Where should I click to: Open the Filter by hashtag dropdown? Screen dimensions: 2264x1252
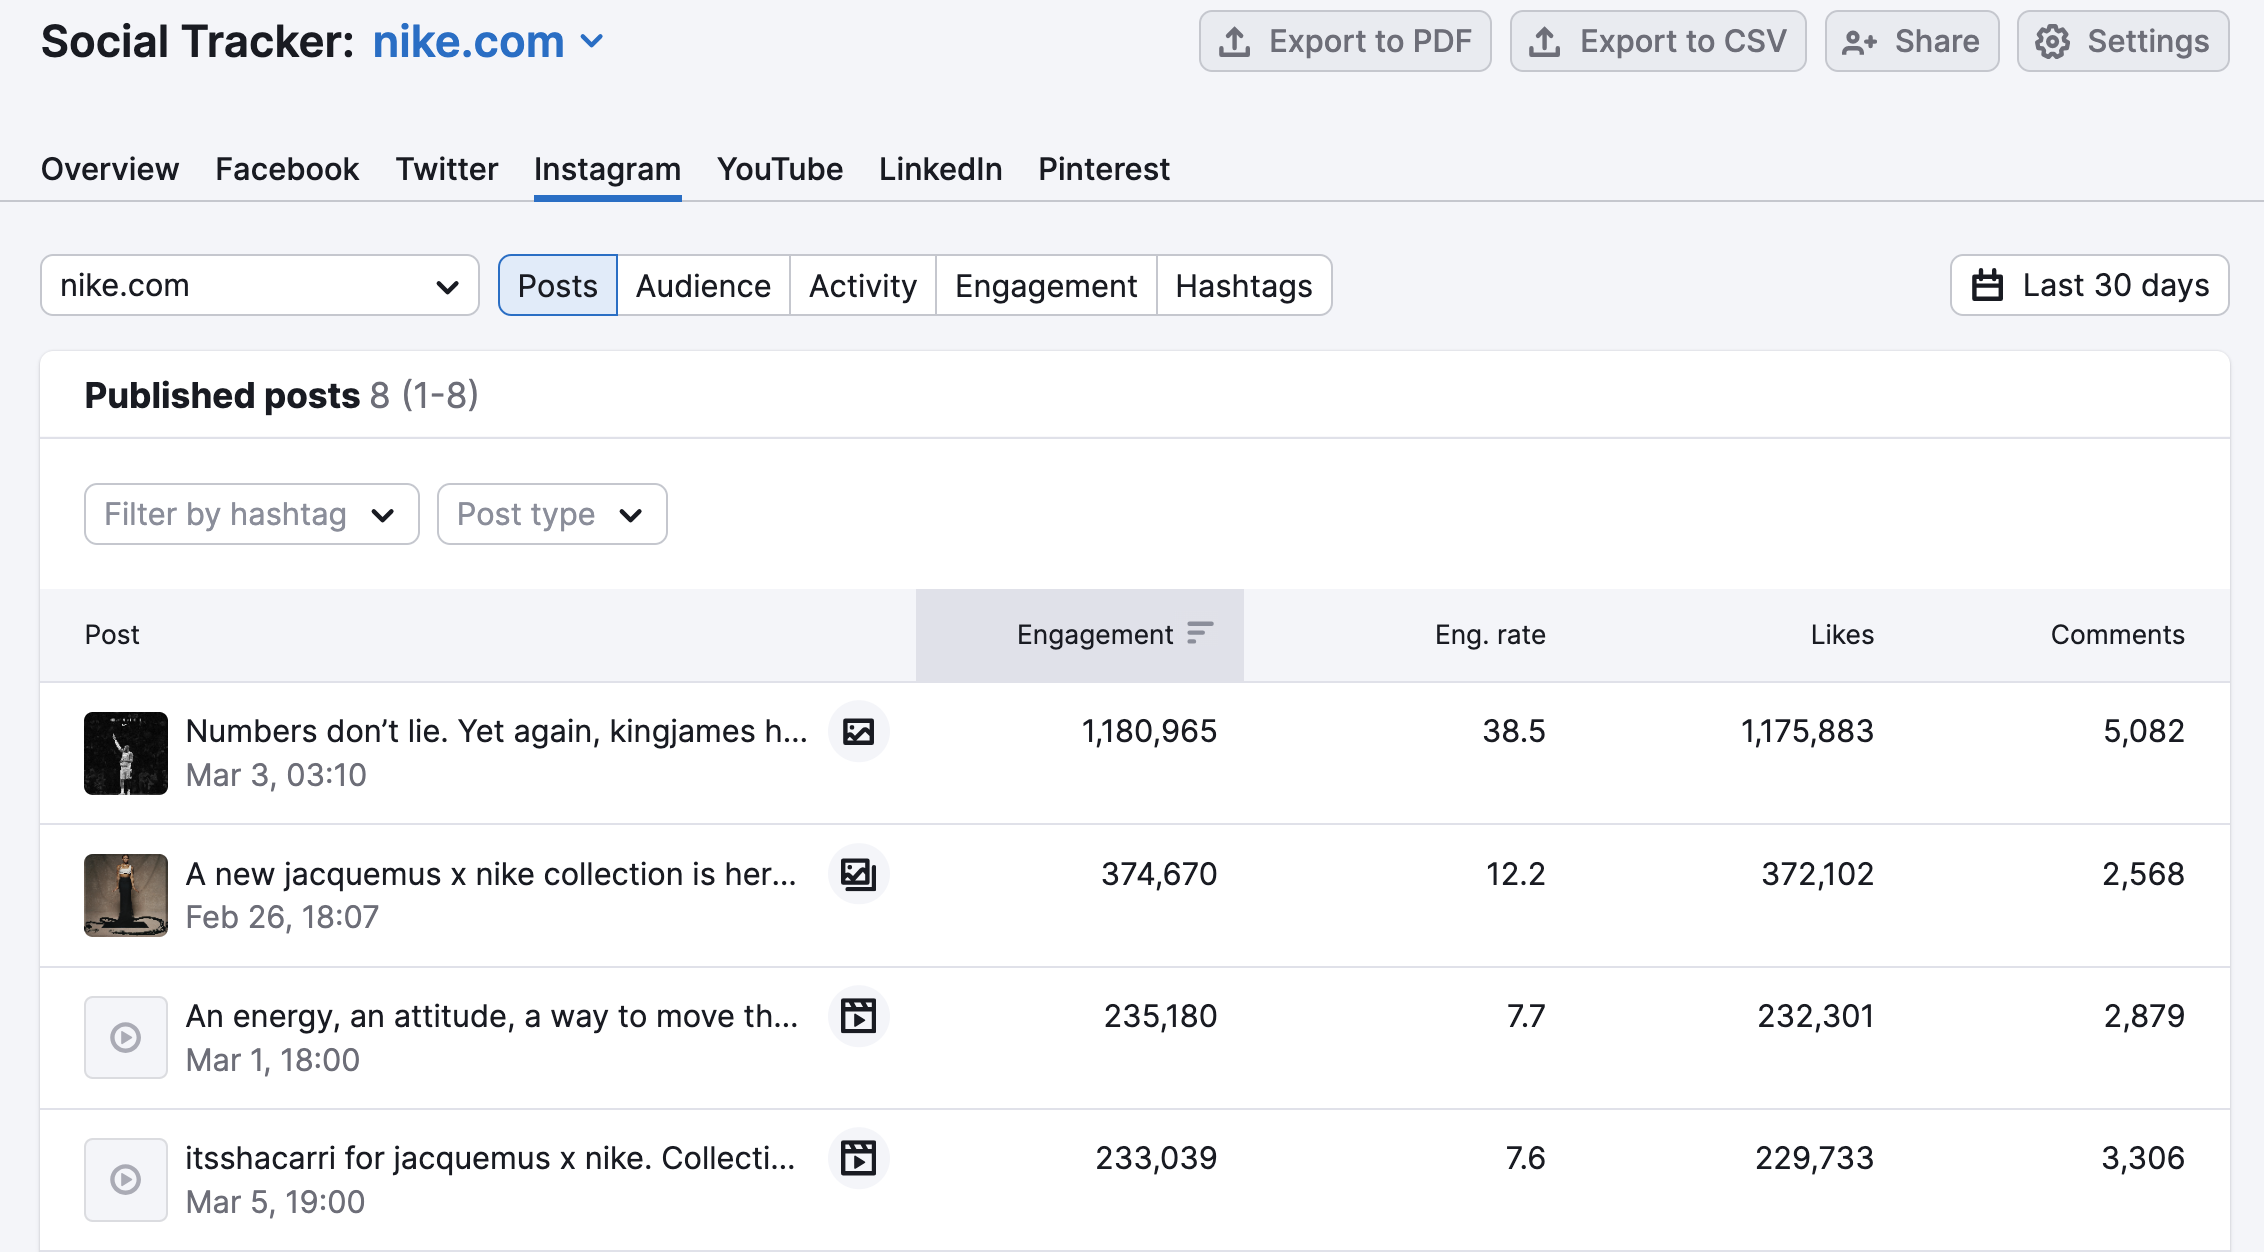pyautogui.click(x=251, y=515)
